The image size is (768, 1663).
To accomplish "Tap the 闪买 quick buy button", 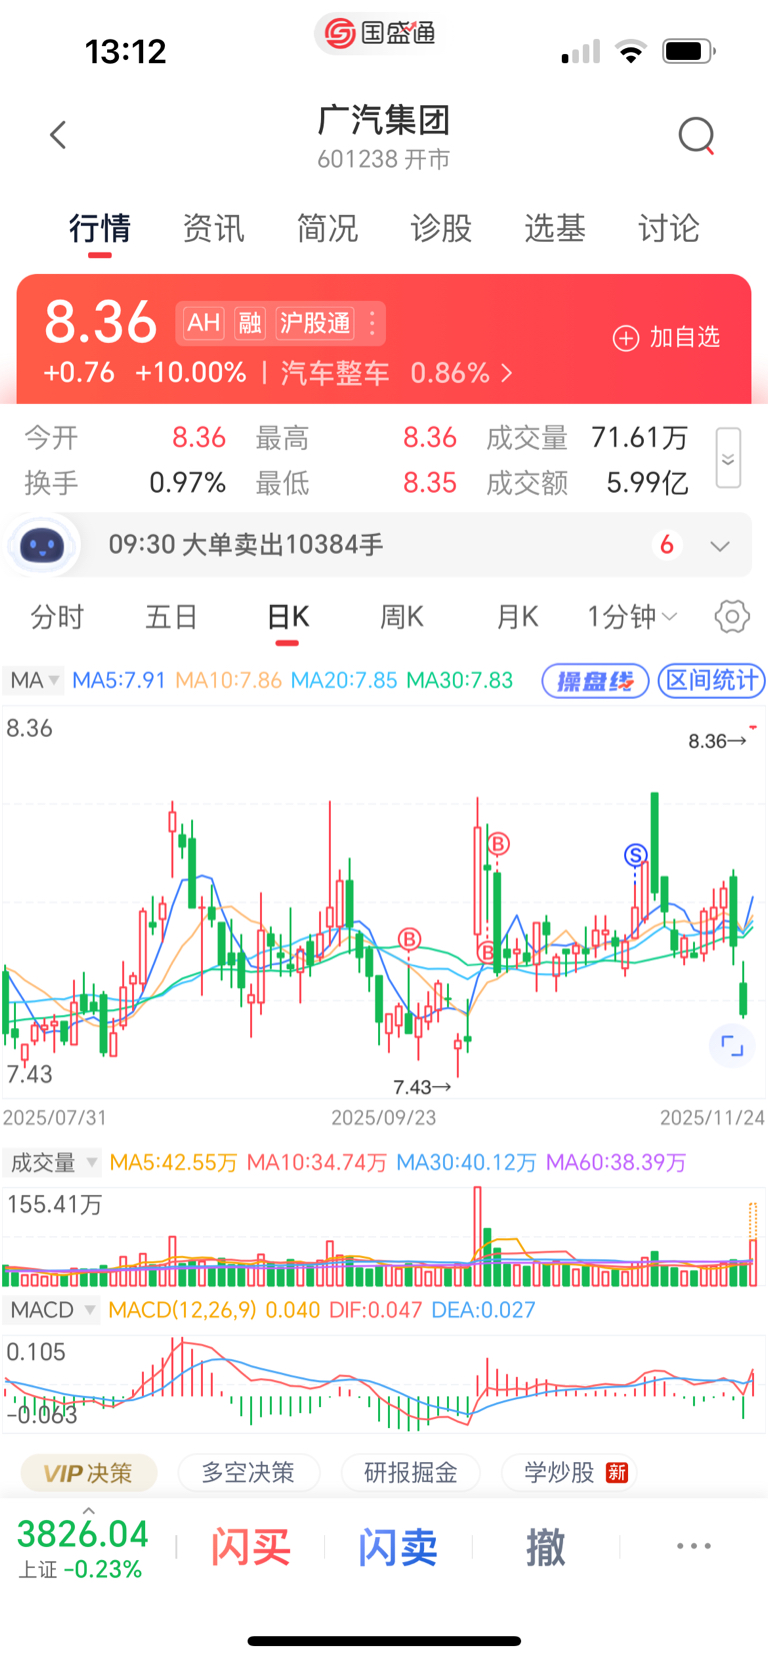I will point(250,1547).
